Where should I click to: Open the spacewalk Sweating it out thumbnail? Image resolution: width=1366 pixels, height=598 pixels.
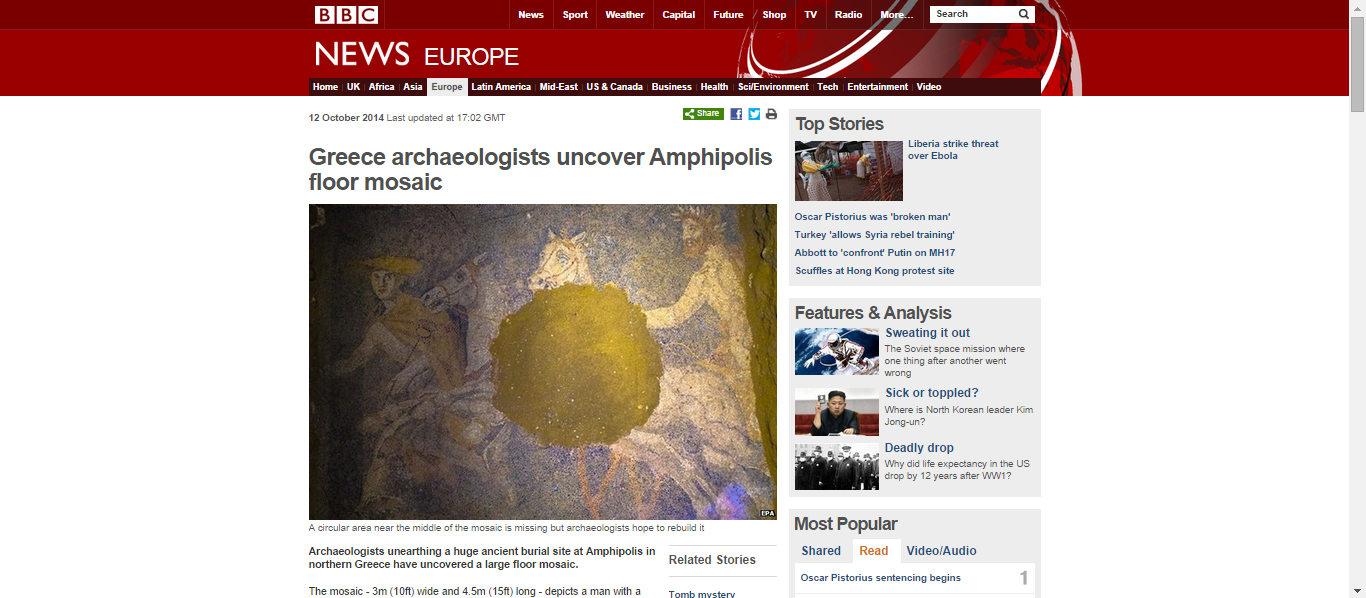click(x=837, y=351)
